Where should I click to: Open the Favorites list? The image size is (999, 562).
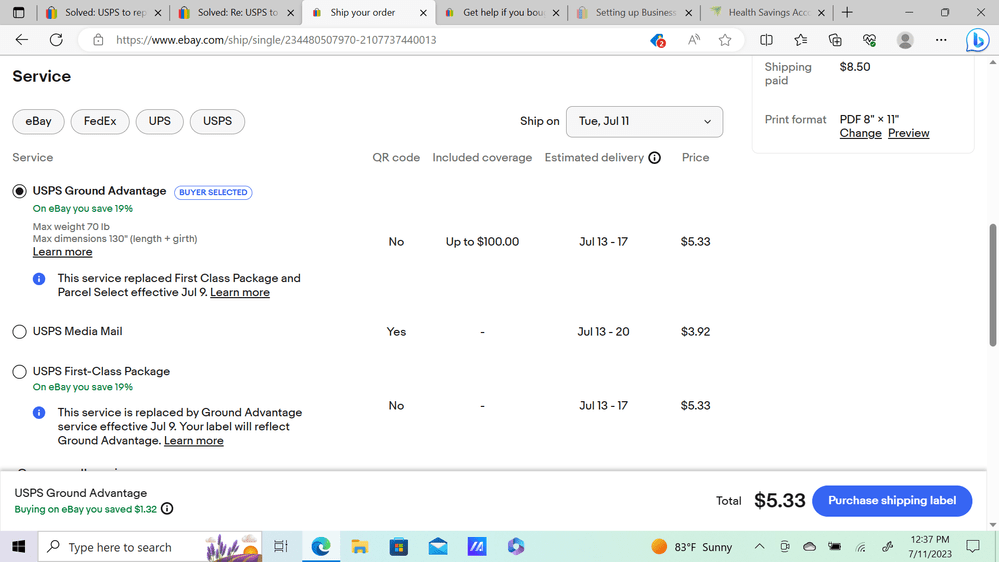click(801, 40)
